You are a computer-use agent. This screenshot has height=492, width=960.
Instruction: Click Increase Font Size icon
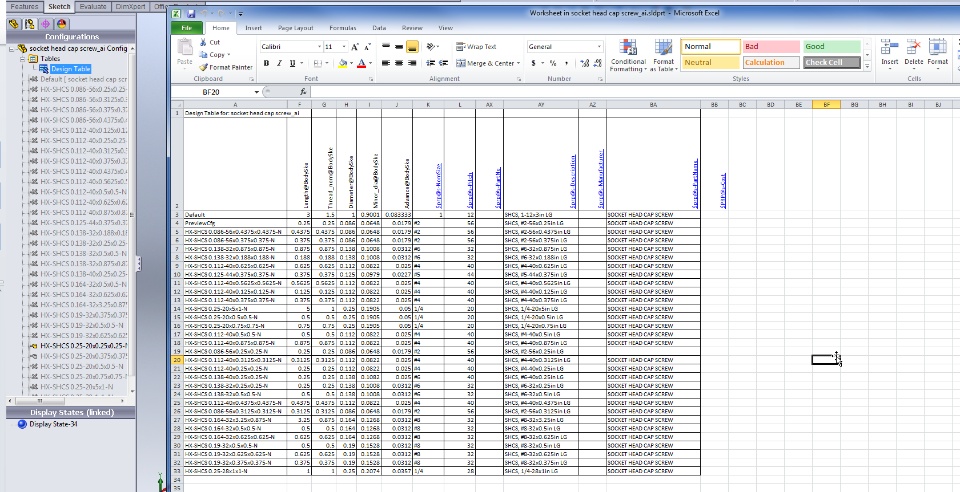tap(356, 47)
